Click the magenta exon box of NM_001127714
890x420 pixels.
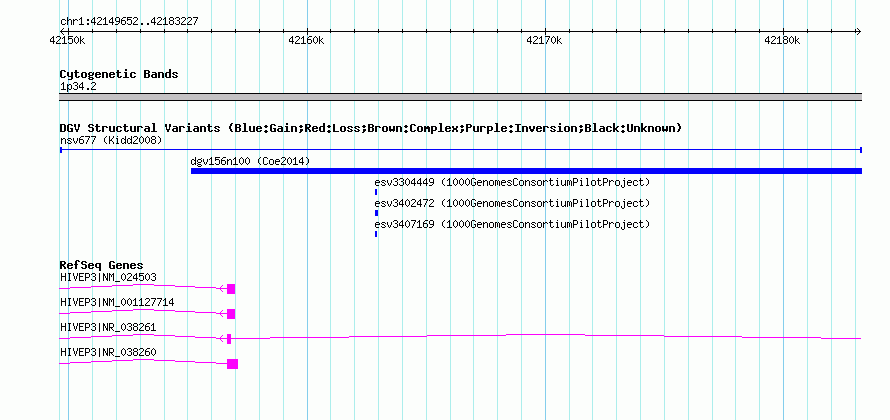pos(230,314)
